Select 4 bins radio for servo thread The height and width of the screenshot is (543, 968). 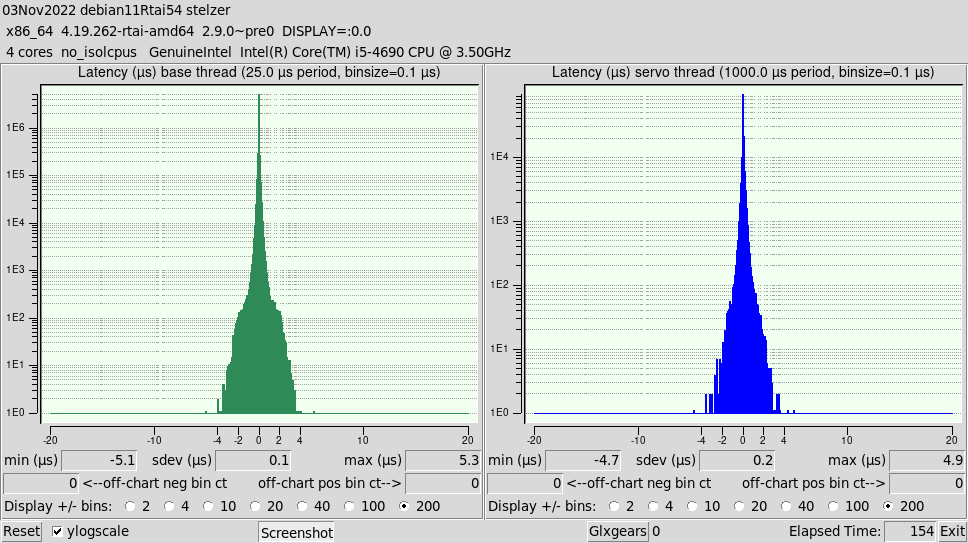point(653,506)
